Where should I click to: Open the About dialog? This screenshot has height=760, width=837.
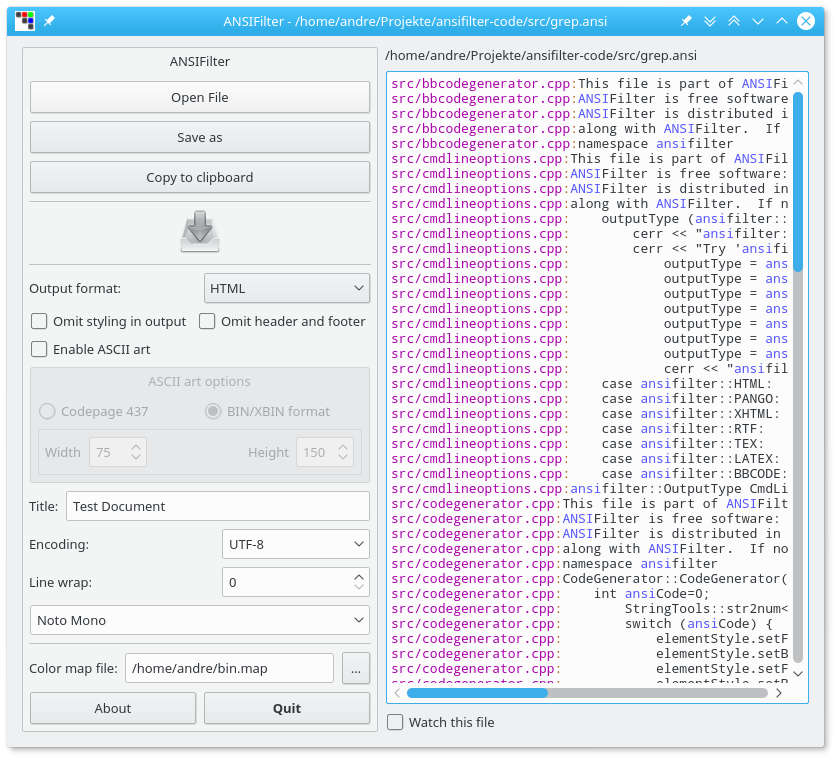pyautogui.click(x=113, y=708)
